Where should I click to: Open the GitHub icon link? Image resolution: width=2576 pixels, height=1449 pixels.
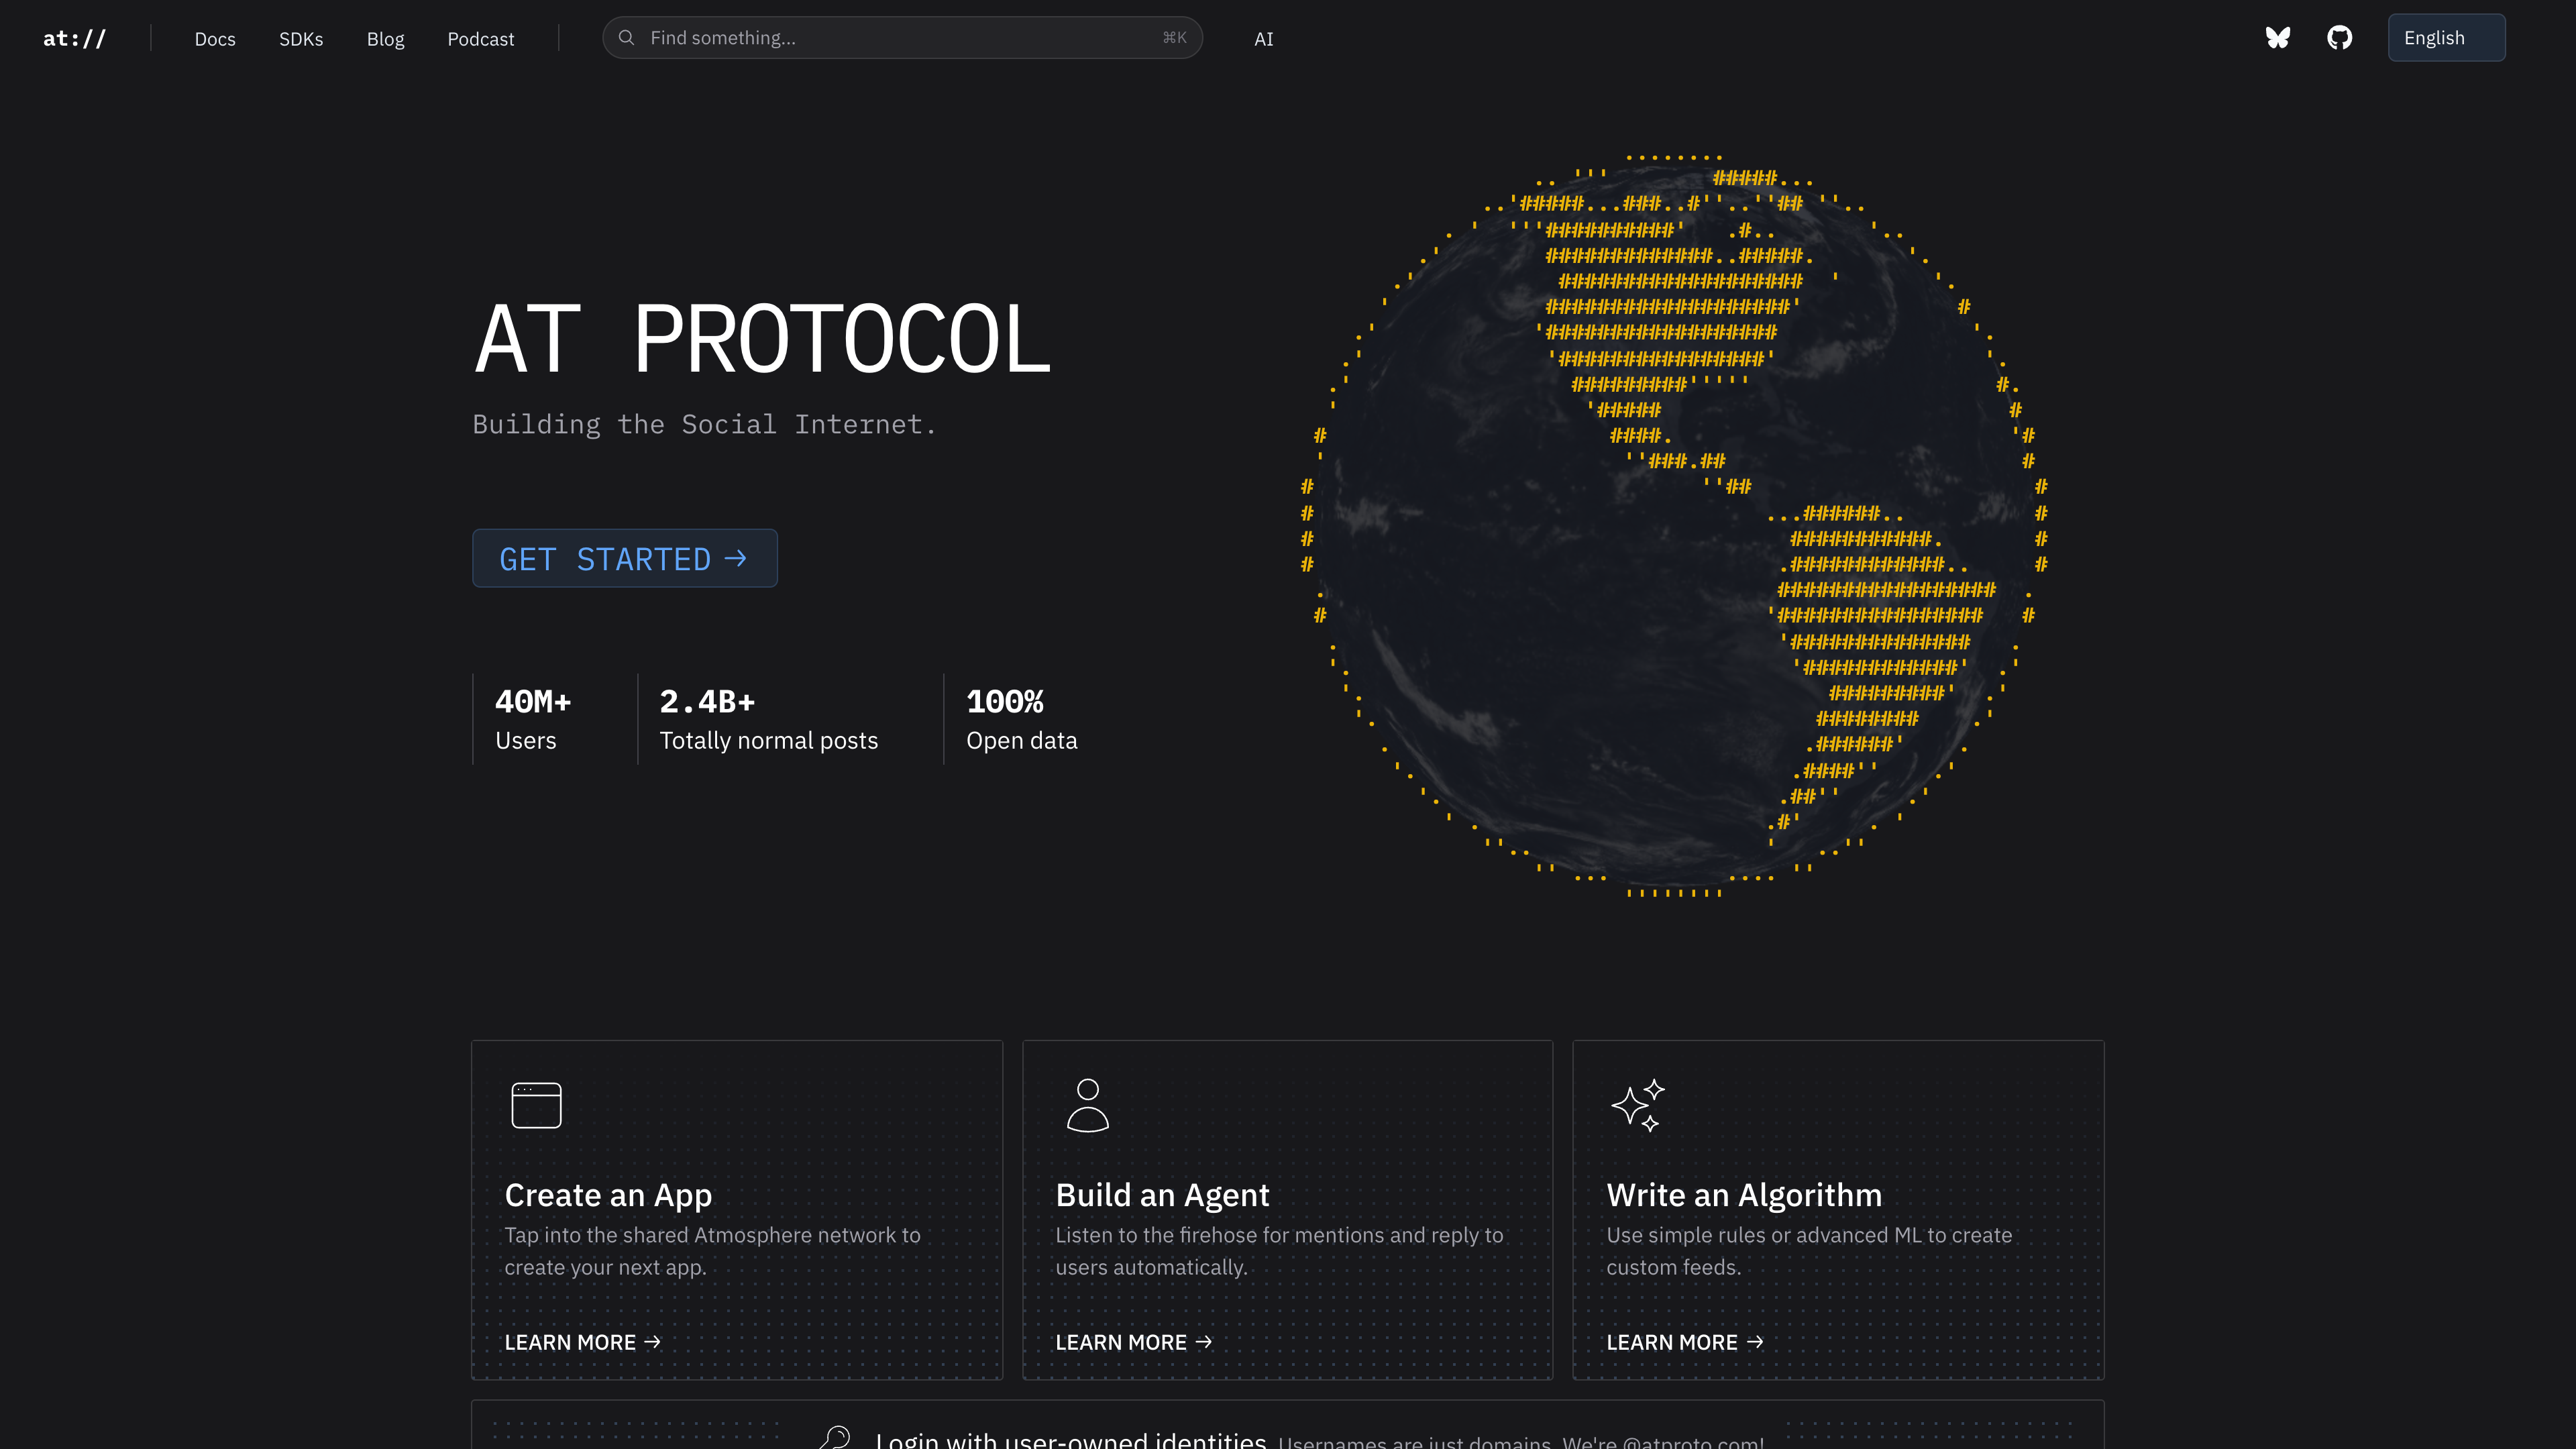coord(2340,38)
